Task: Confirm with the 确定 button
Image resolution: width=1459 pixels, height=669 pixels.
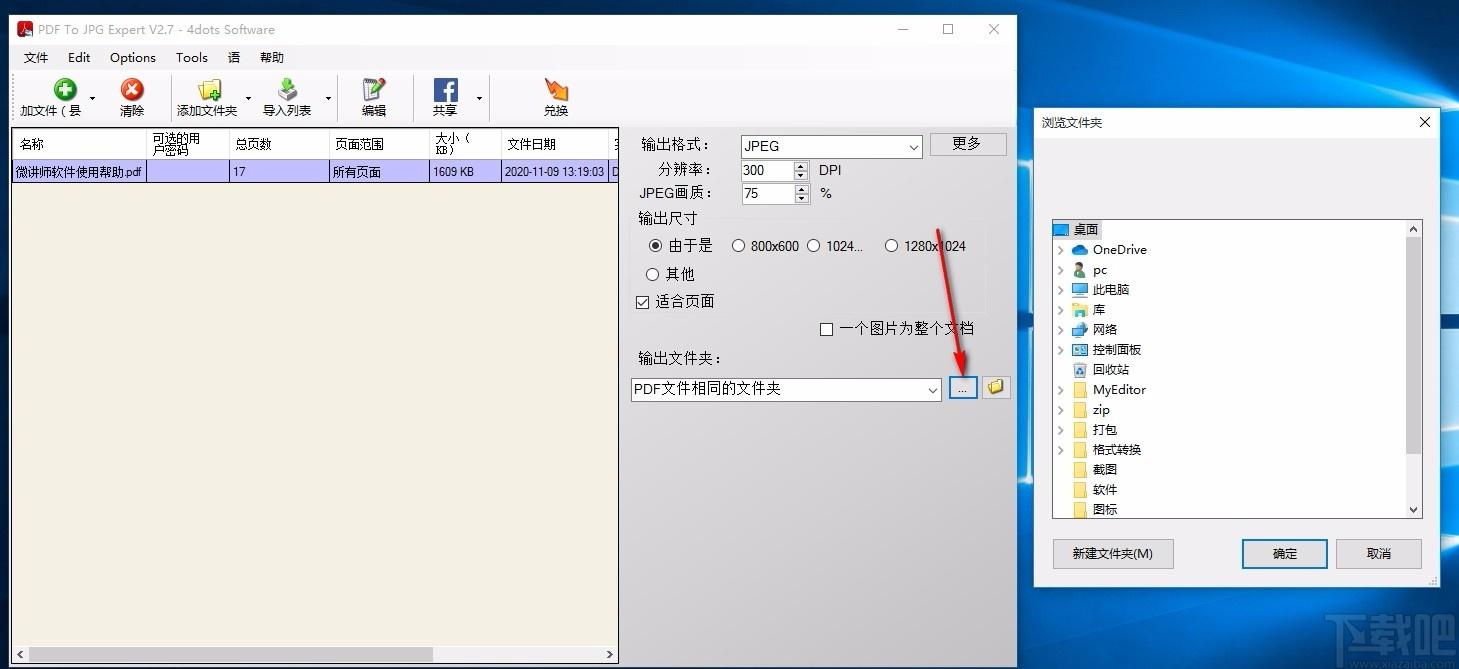Action: (x=1285, y=554)
